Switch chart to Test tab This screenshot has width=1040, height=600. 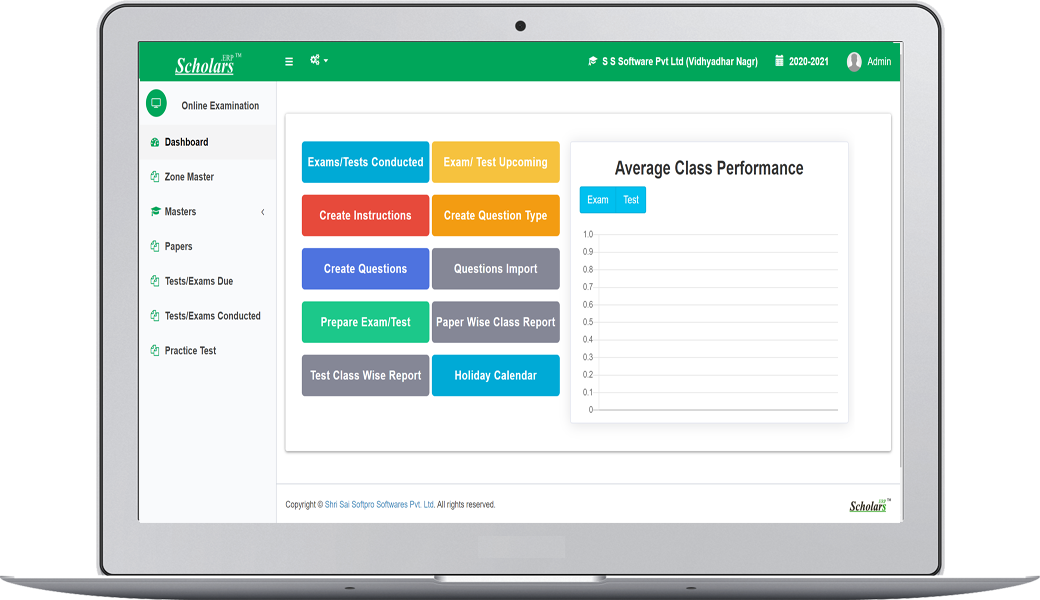pos(631,200)
